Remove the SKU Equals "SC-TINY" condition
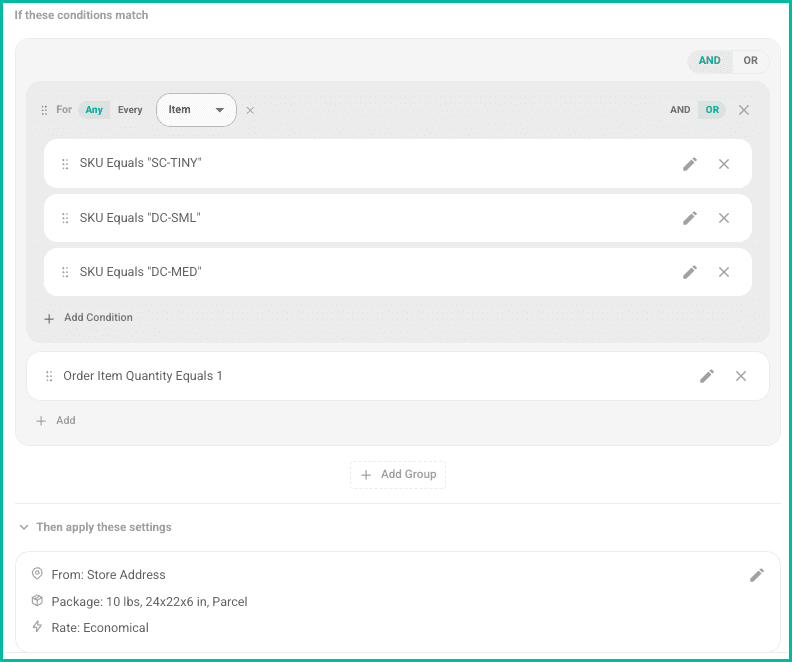 coord(724,164)
